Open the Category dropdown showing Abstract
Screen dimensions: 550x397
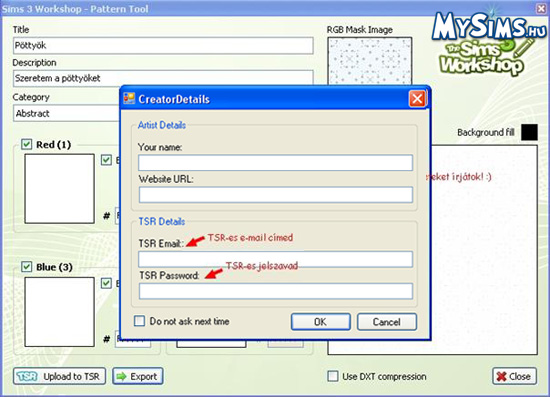(x=67, y=113)
